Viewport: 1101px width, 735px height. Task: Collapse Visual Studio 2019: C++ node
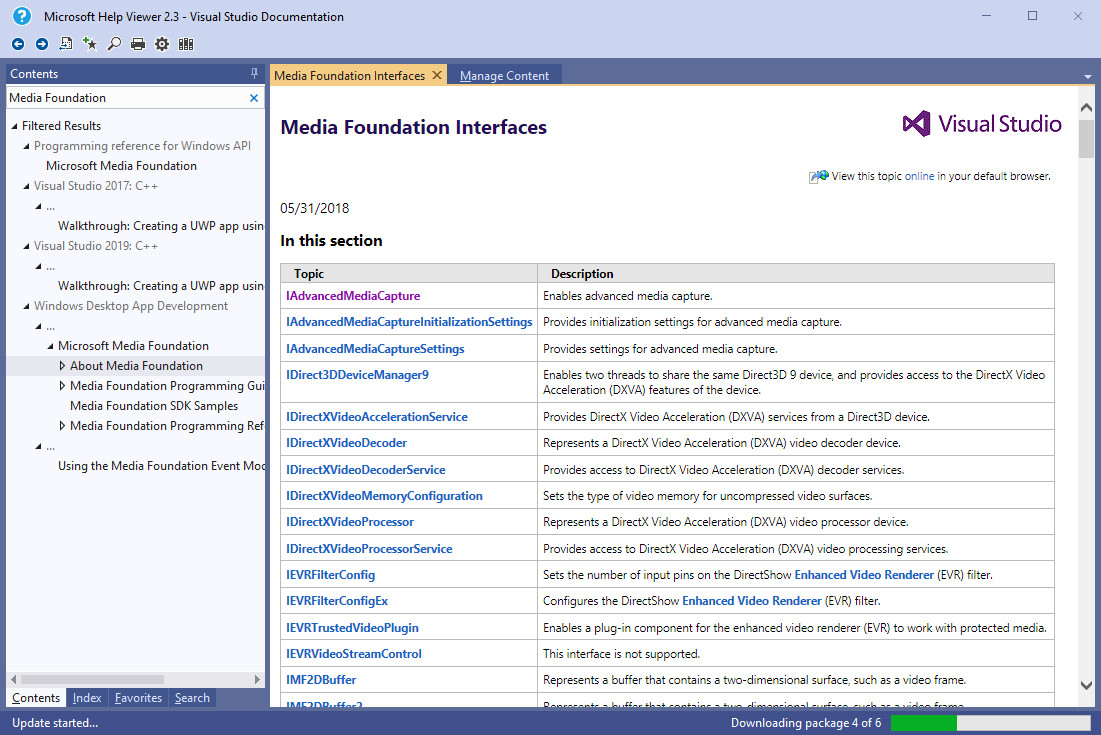26,246
